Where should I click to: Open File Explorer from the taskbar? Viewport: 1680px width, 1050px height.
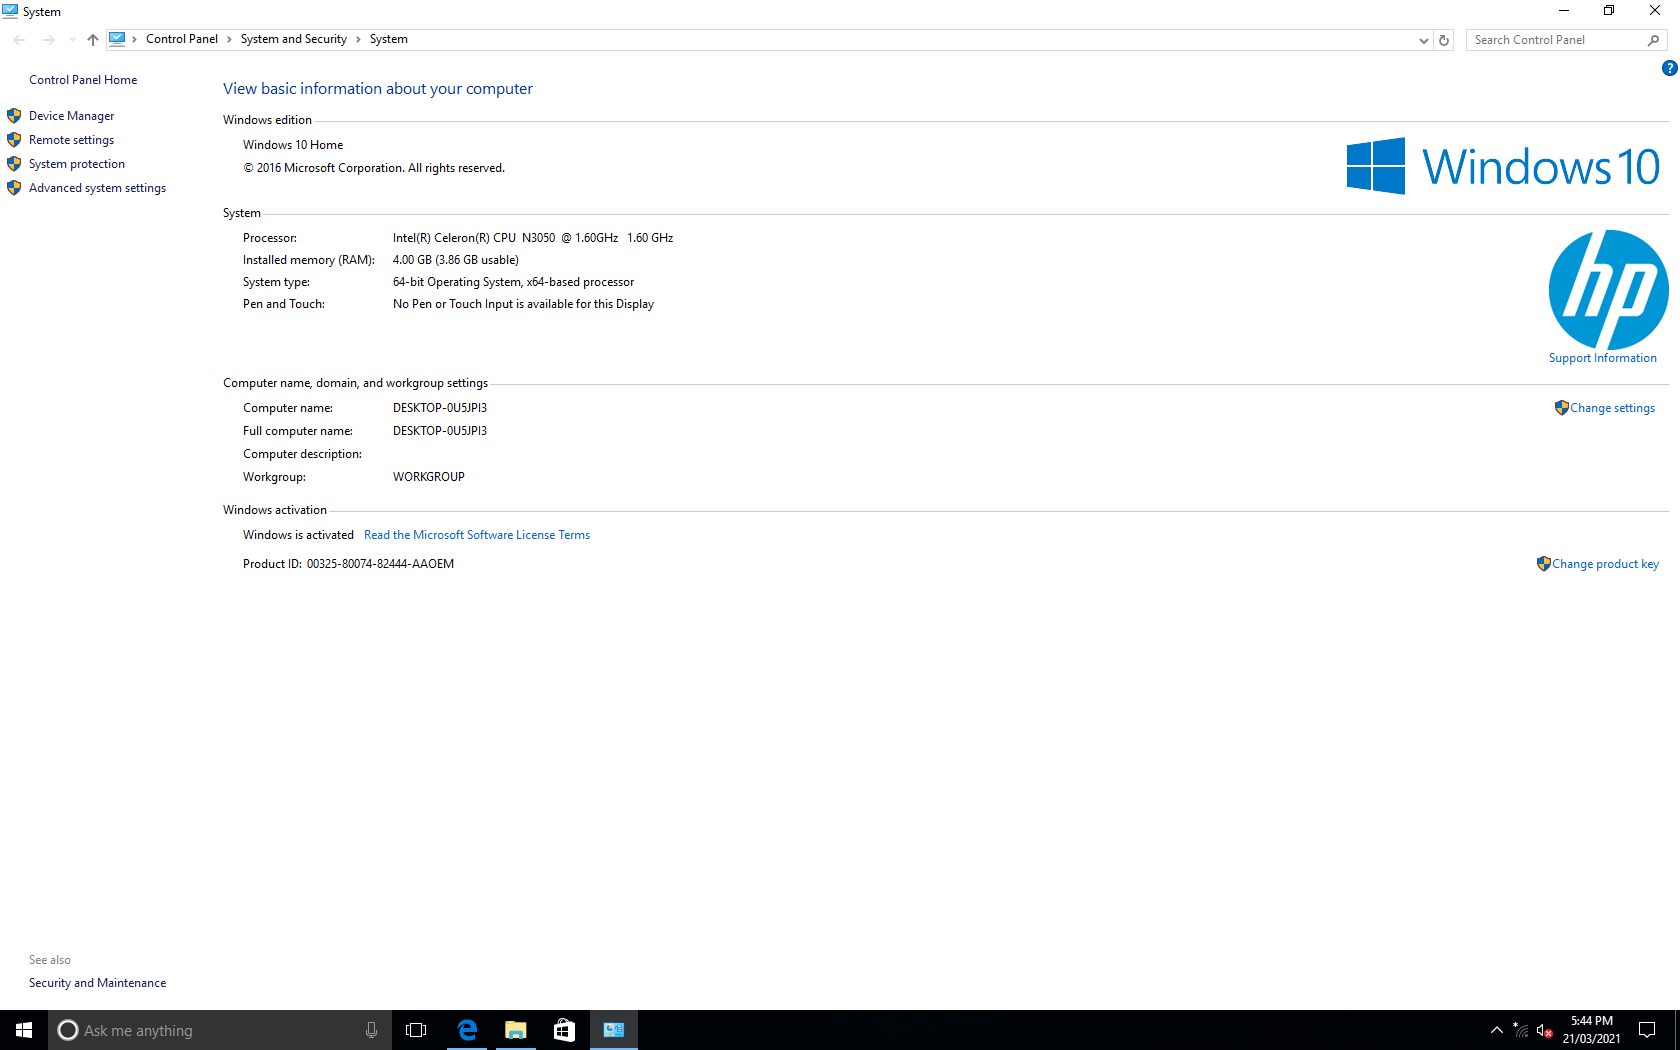515,1029
